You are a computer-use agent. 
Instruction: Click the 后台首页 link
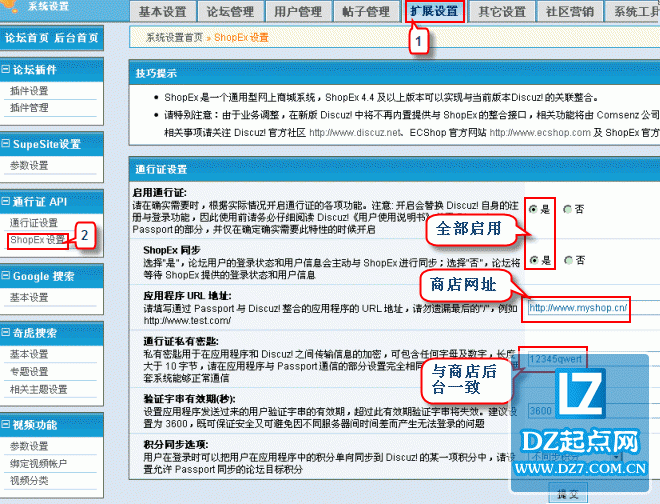click(77, 37)
